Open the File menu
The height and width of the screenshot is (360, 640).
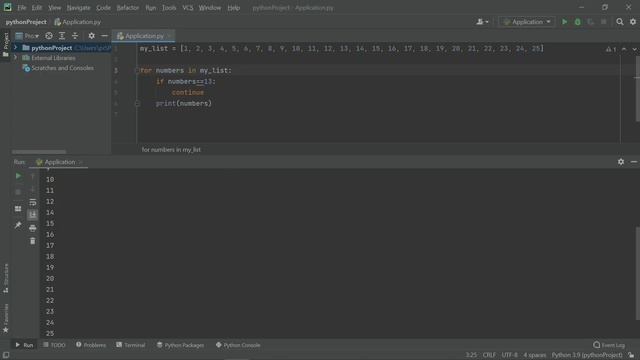click(22, 8)
